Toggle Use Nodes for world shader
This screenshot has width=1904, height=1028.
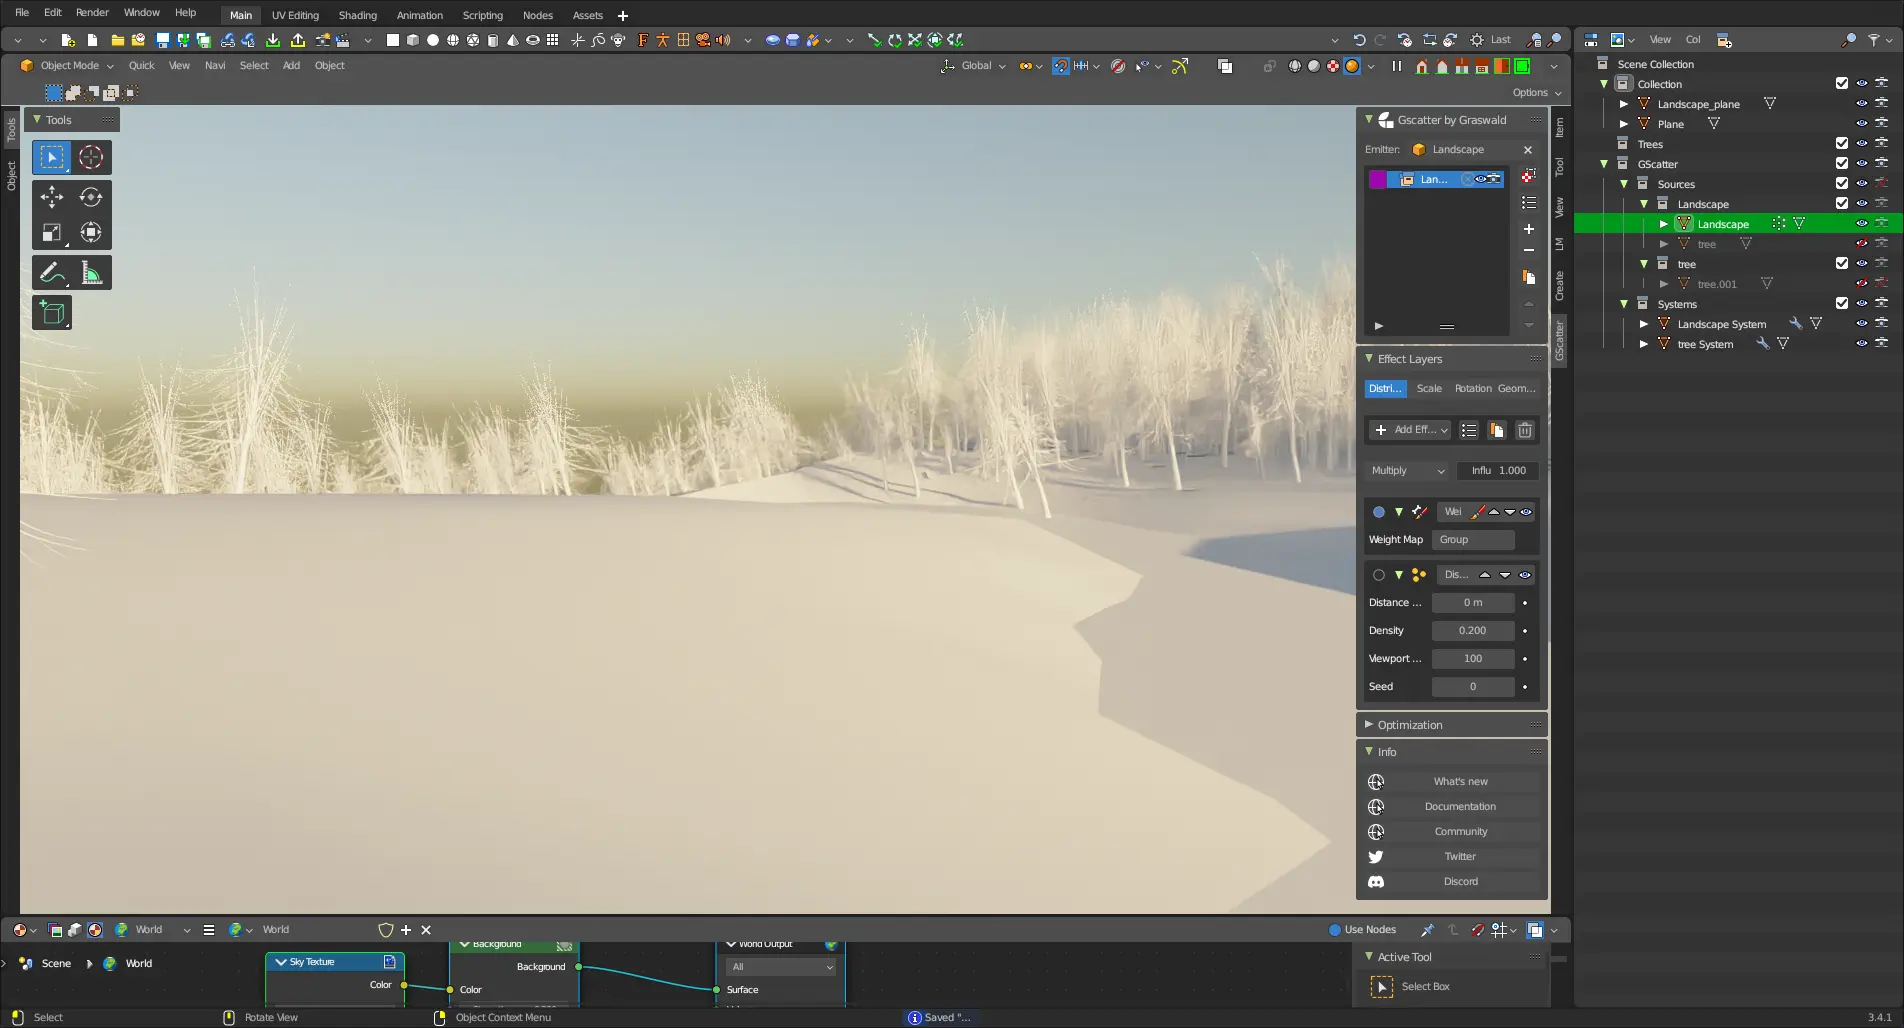(x=1335, y=930)
